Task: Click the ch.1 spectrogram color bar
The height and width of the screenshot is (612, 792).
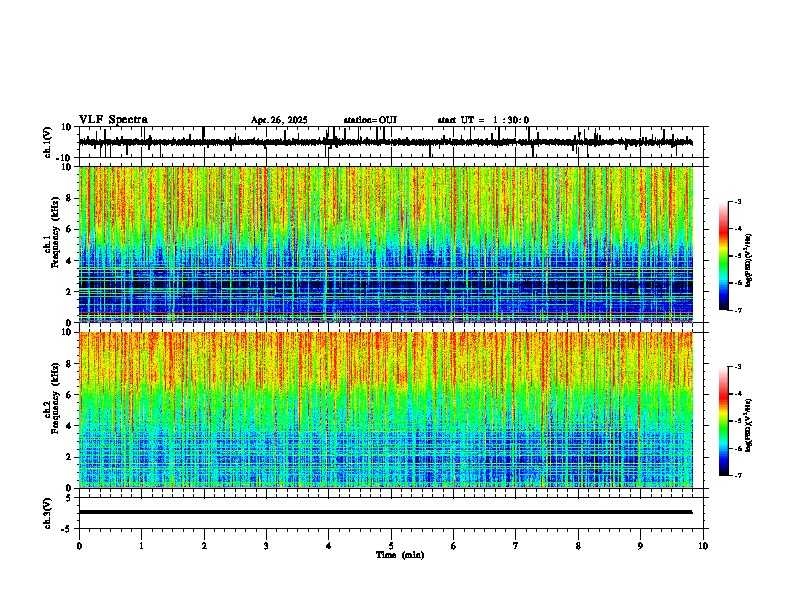Action: coord(724,256)
